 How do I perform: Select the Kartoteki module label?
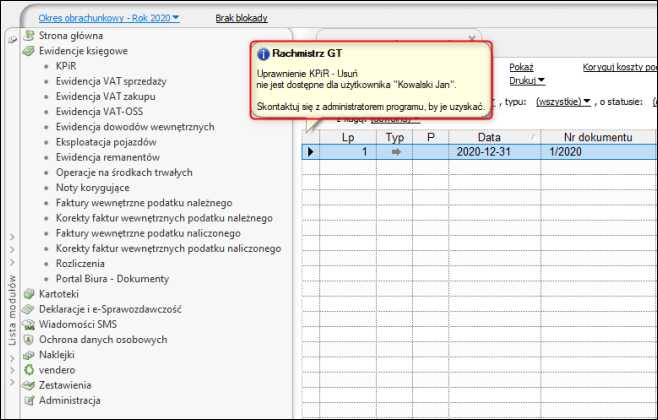pyautogui.click(x=59, y=294)
